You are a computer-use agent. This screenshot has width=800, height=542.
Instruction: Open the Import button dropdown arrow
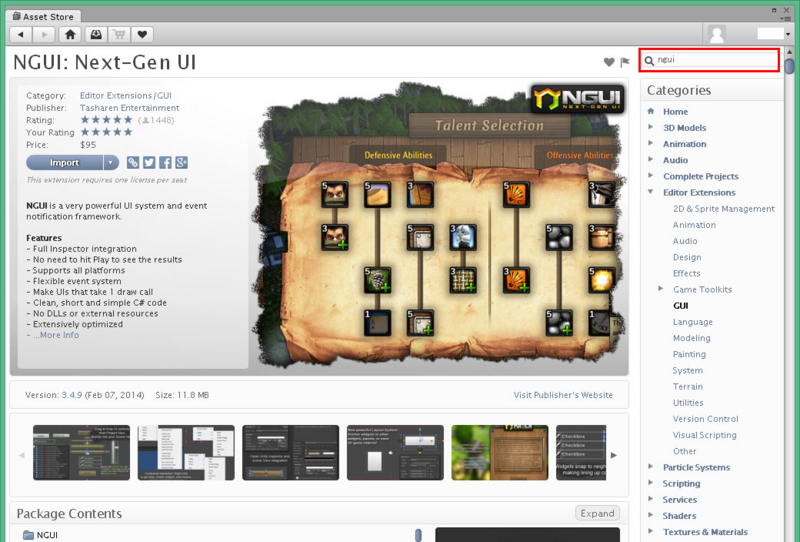pyautogui.click(x=111, y=163)
